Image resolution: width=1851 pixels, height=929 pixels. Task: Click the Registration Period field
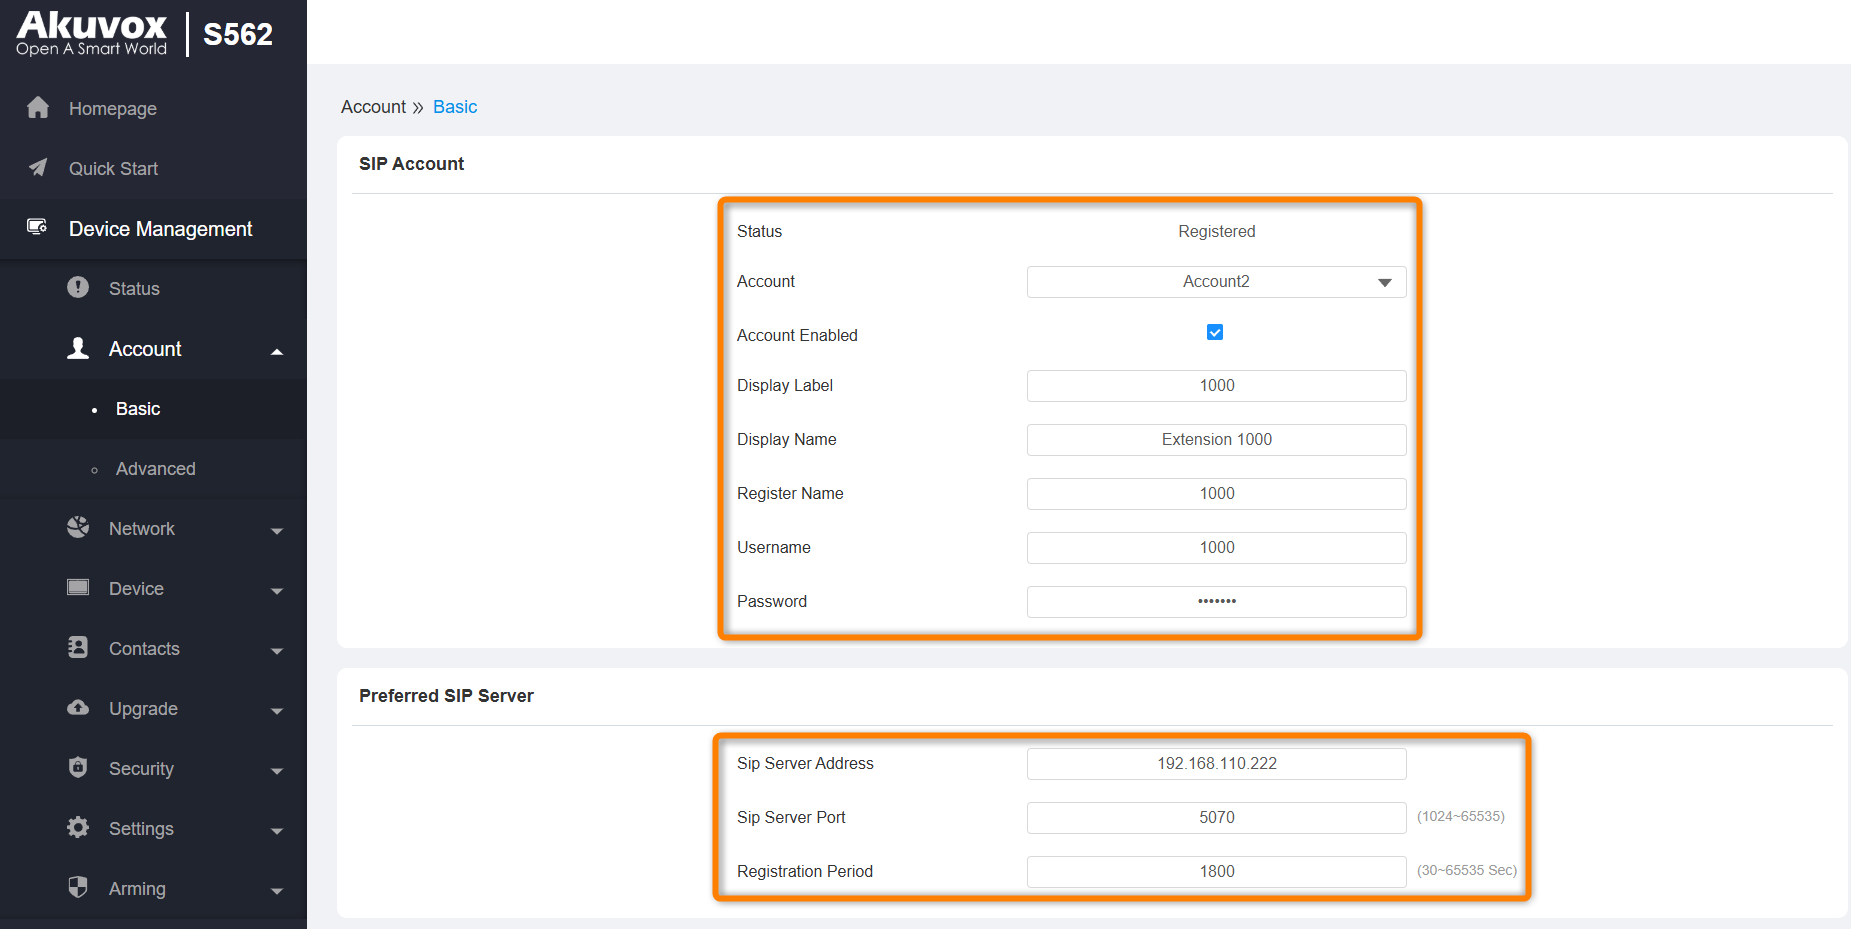(1216, 872)
